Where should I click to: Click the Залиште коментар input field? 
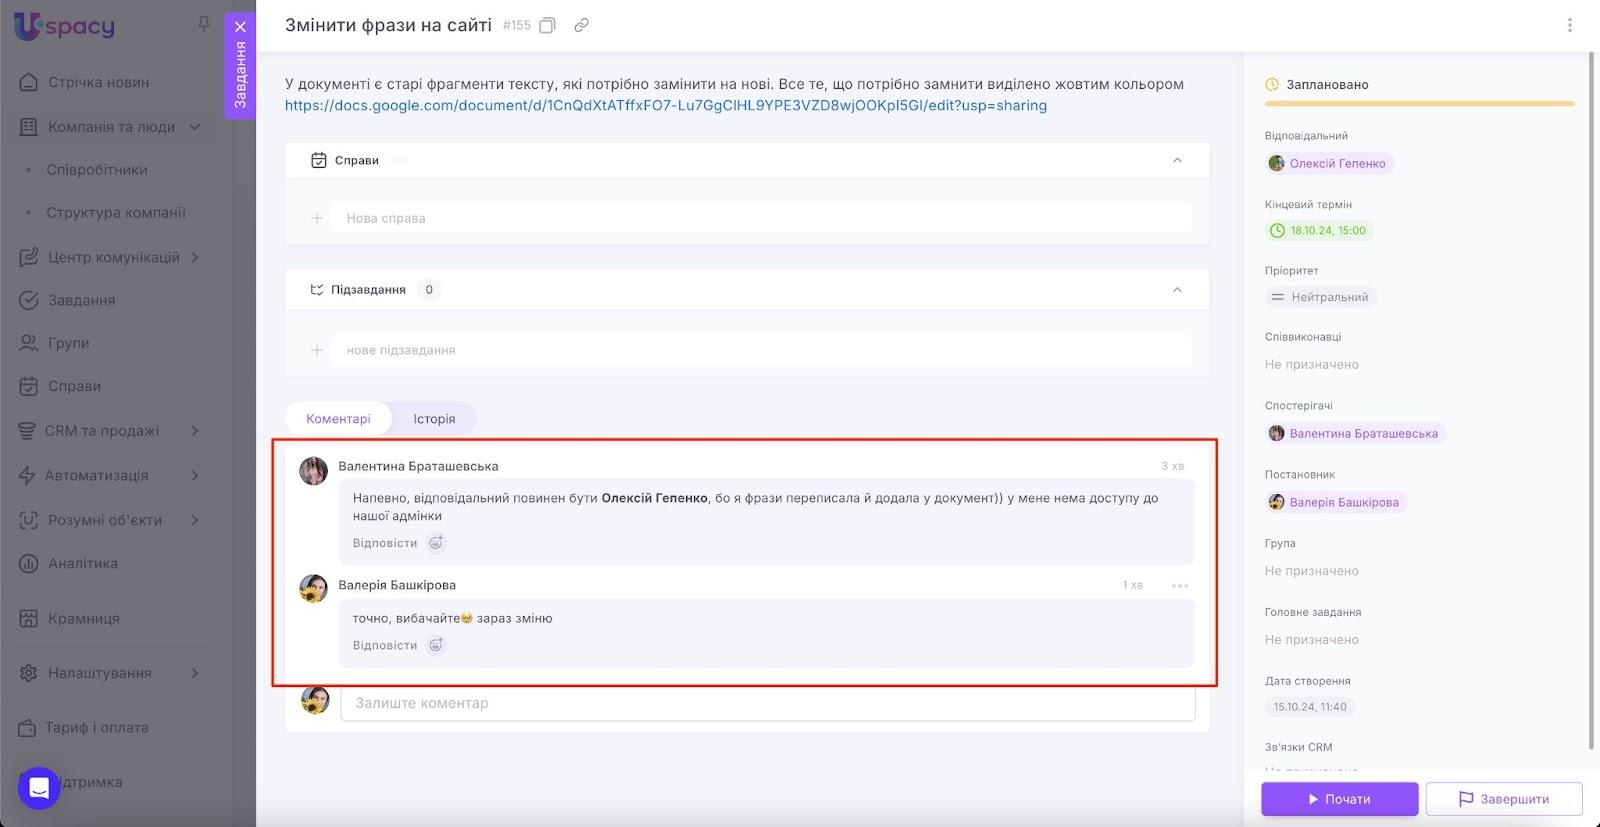[767, 703]
